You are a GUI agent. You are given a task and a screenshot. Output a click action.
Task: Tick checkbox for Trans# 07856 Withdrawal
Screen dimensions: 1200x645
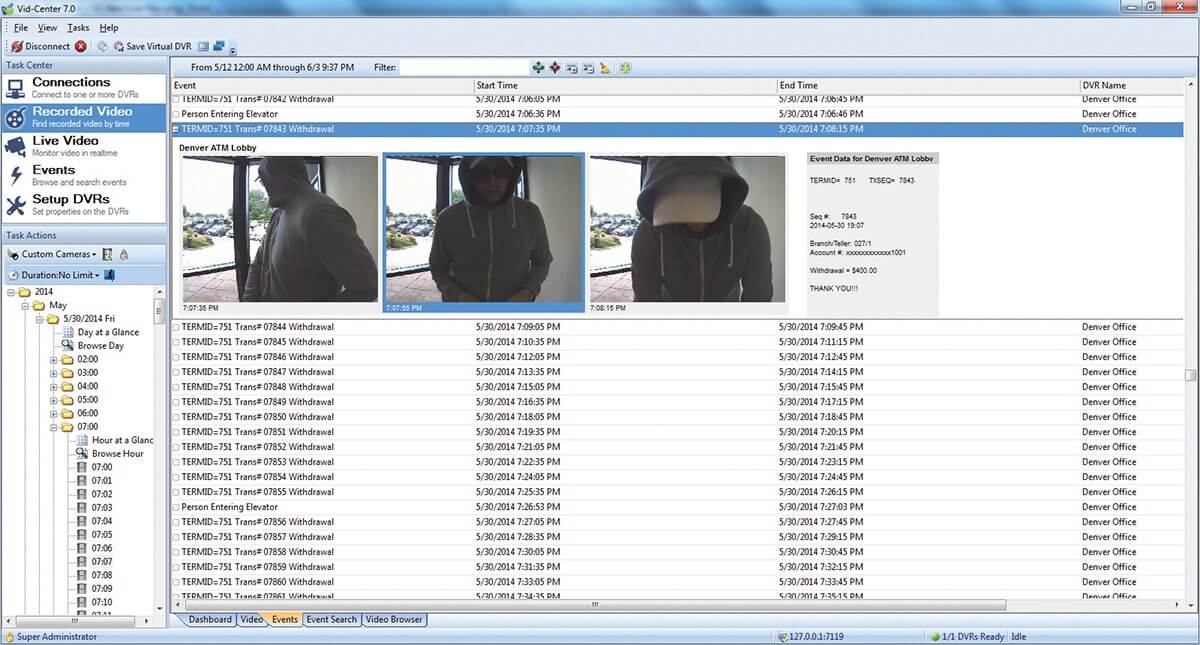click(x=177, y=522)
